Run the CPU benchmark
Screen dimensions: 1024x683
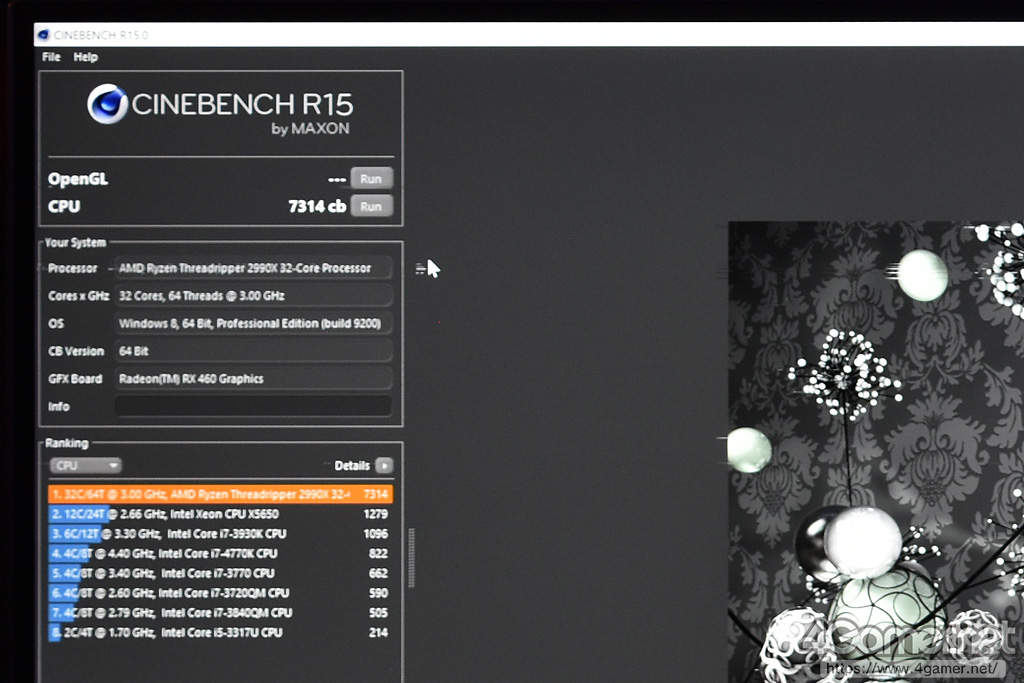coord(371,206)
